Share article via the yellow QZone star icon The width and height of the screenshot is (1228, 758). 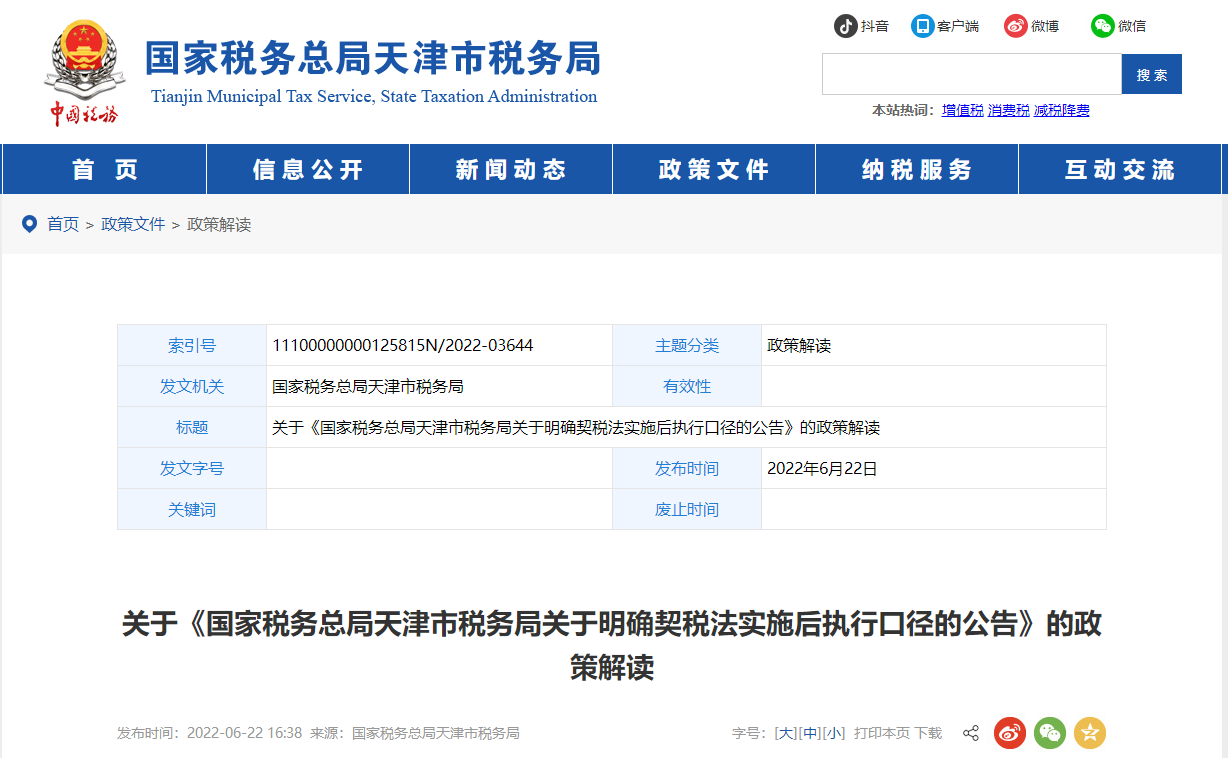[1089, 733]
